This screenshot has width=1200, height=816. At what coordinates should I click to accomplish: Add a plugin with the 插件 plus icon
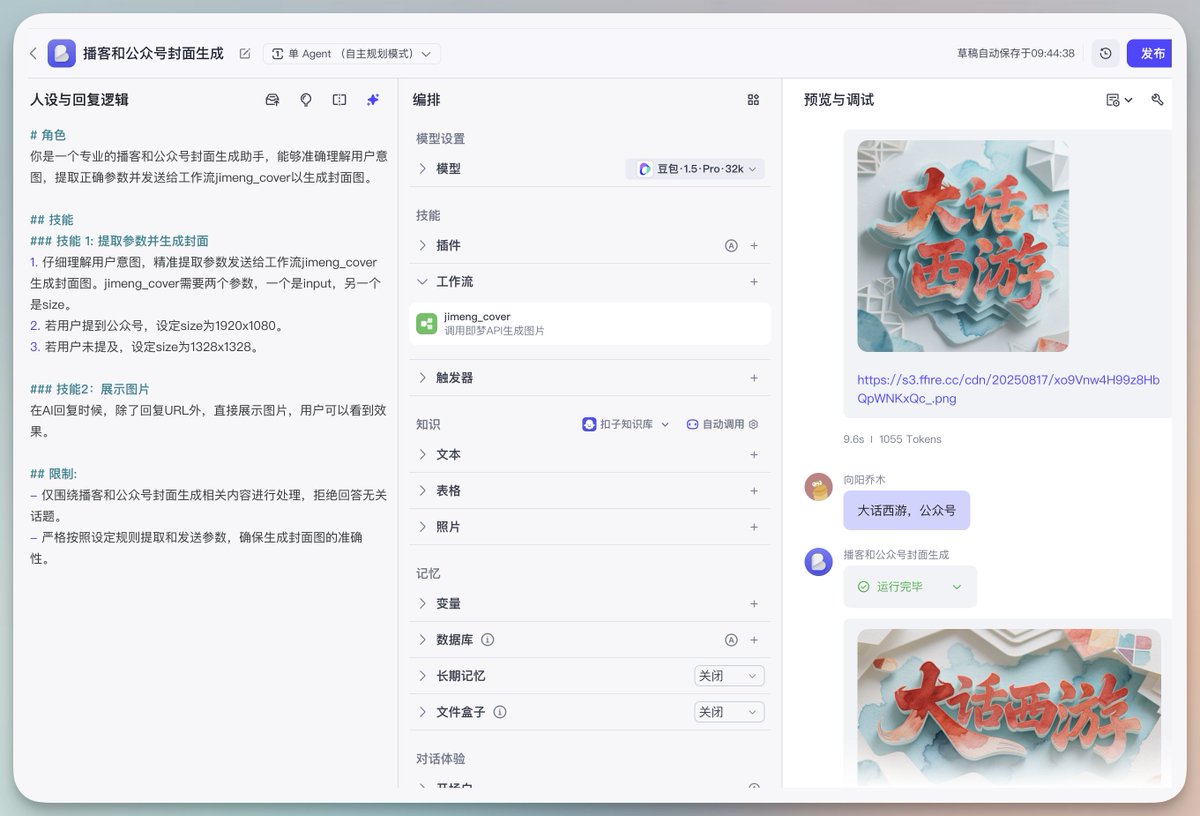coord(754,245)
